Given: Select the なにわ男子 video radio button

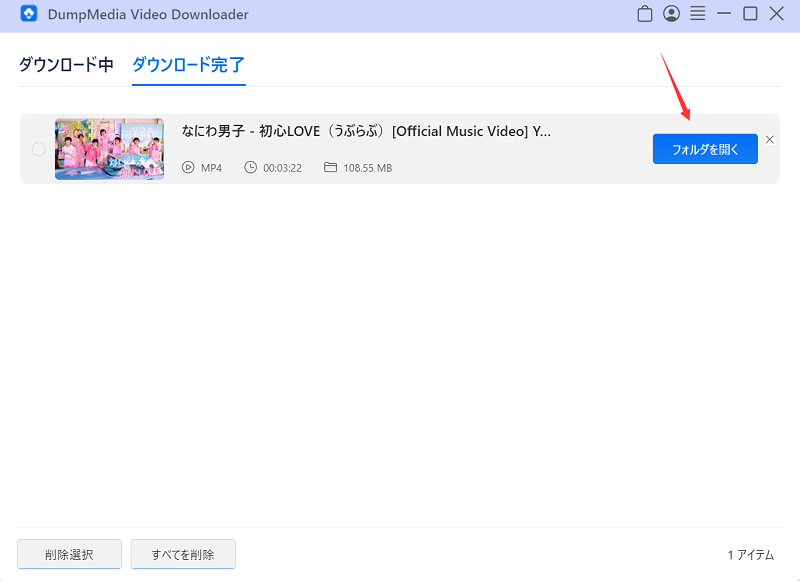Looking at the screenshot, I should 39,149.
